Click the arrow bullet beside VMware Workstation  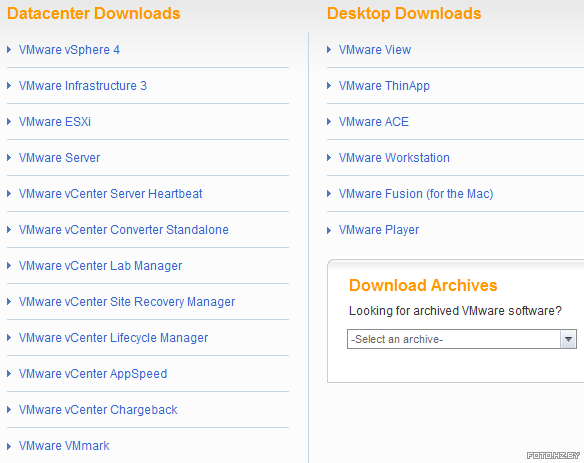pos(329,158)
